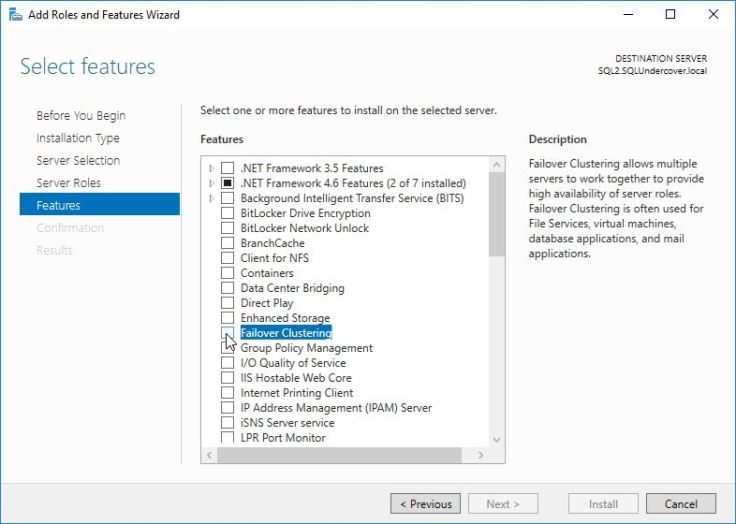Expand .NET Framework 3.5 Features node
The image size is (736, 524).
coord(212,168)
